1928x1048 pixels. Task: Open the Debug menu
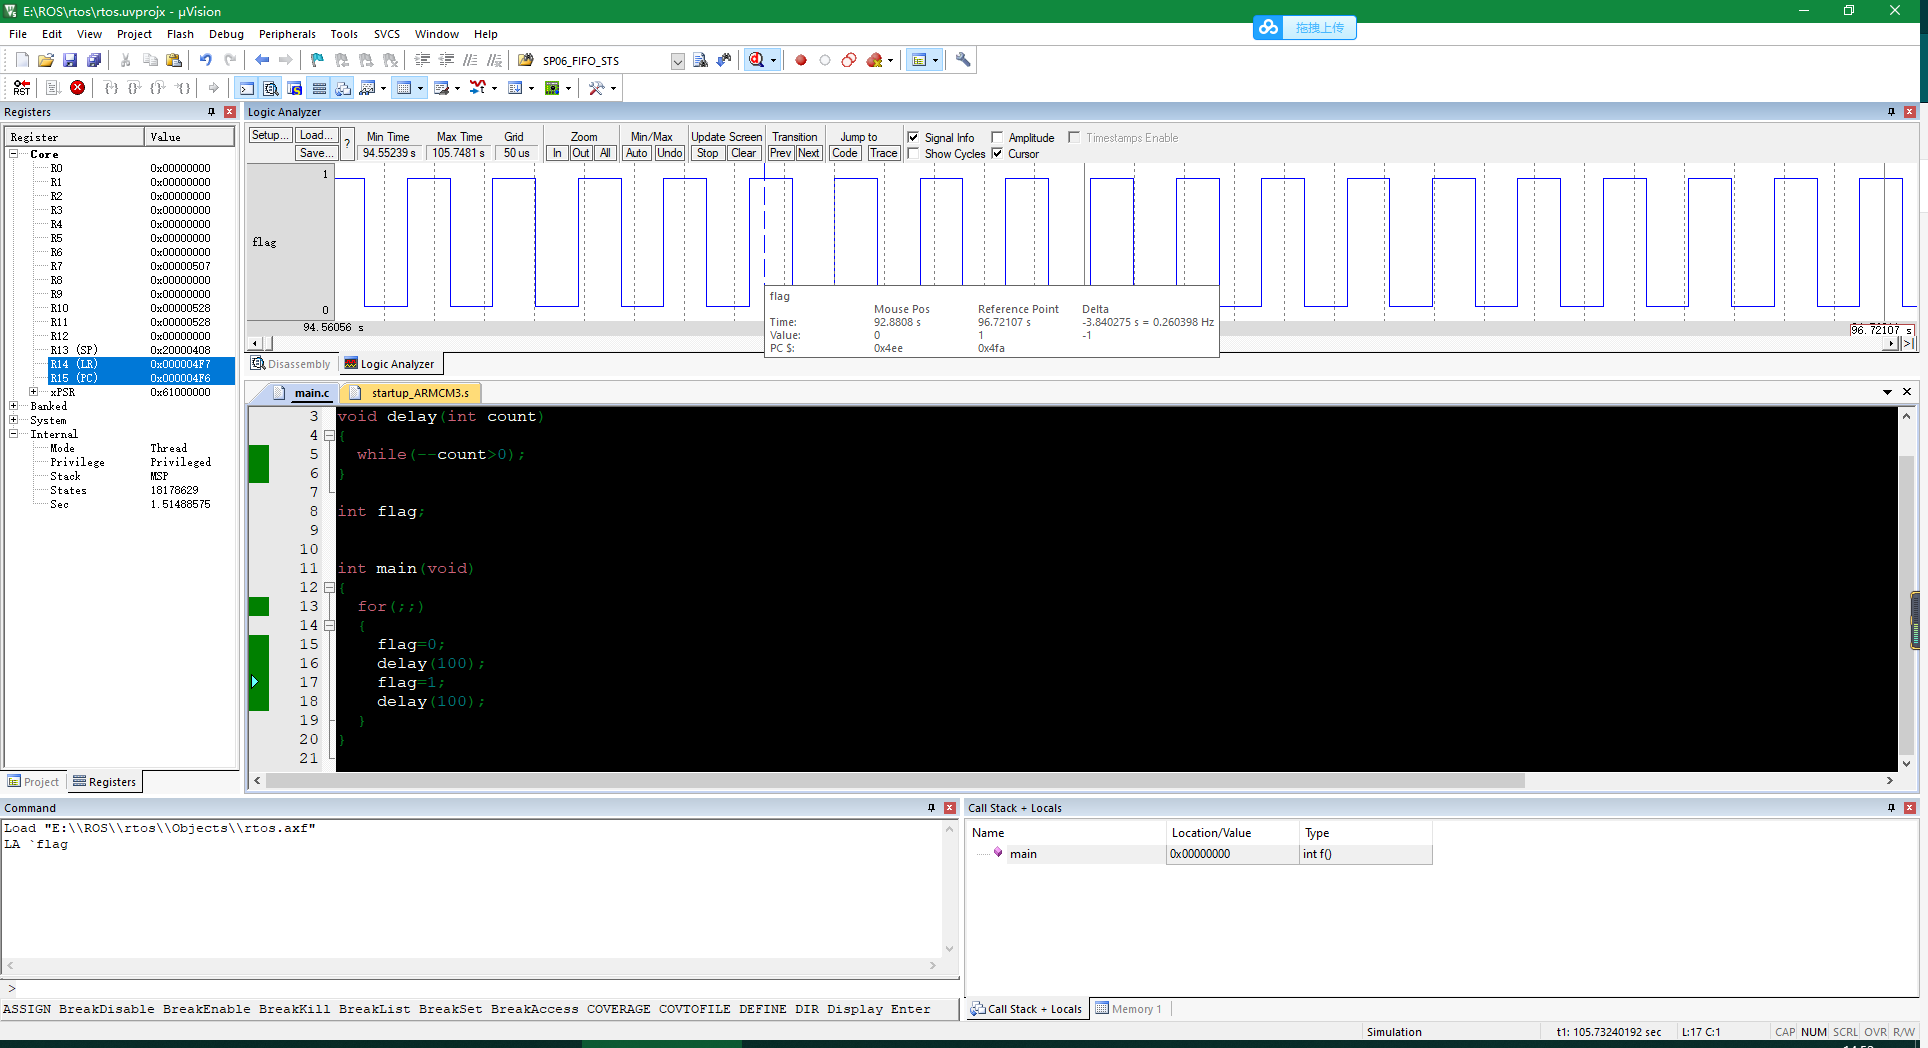click(226, 34)
